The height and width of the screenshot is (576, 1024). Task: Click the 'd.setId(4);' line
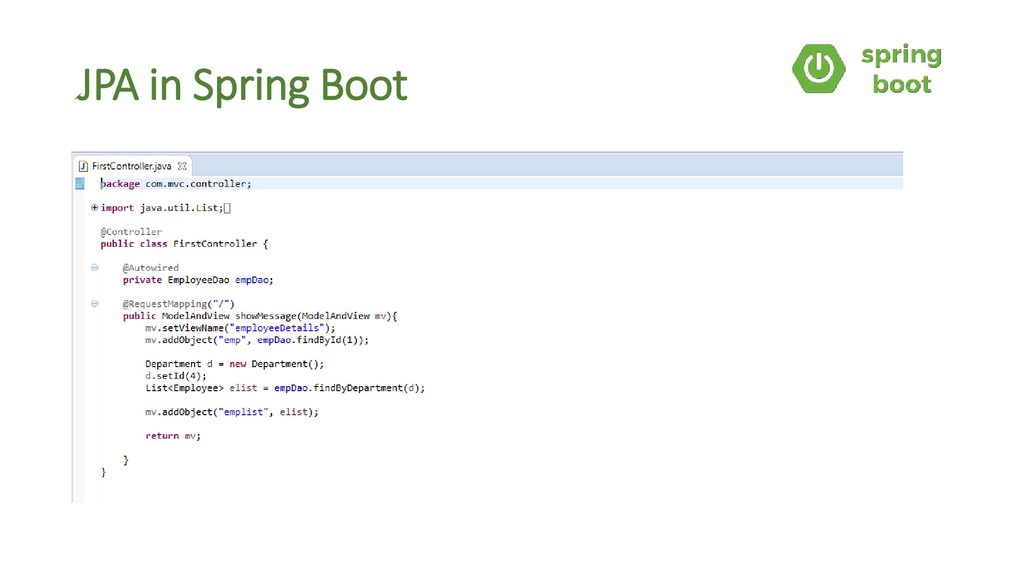[176, 376]
